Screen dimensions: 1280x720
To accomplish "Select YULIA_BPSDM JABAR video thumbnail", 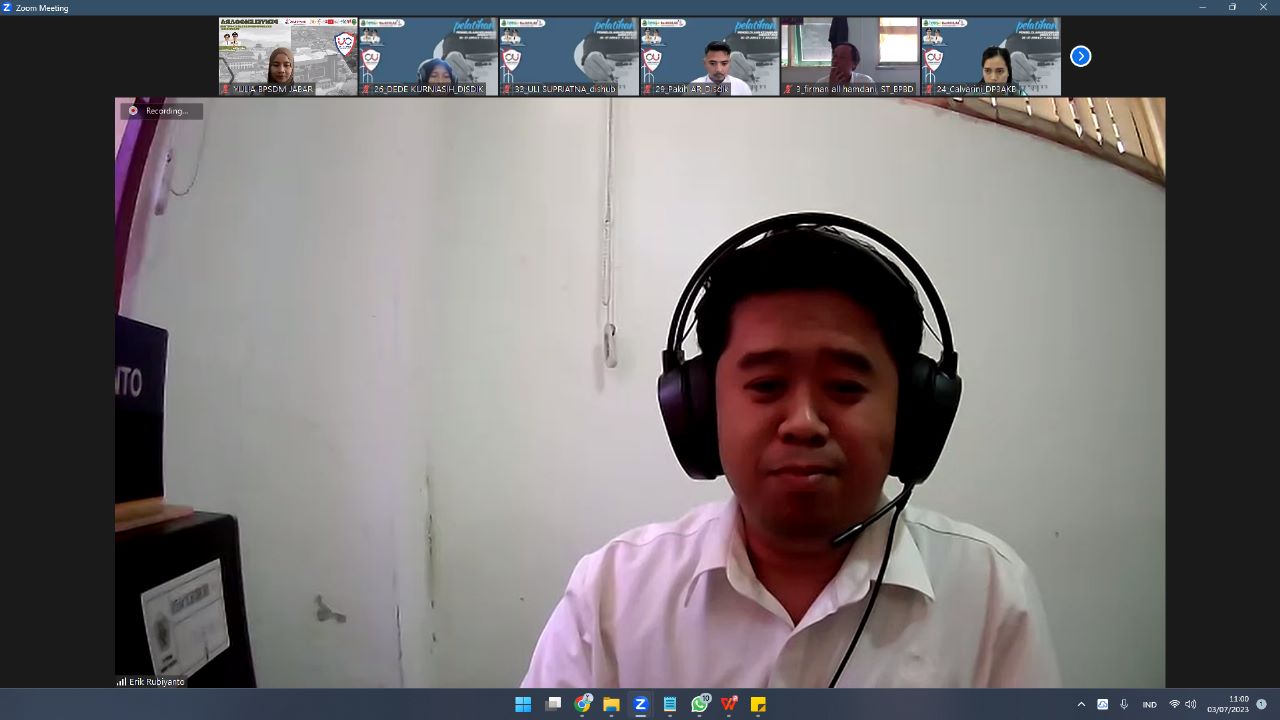I will [x=288, y=56].
